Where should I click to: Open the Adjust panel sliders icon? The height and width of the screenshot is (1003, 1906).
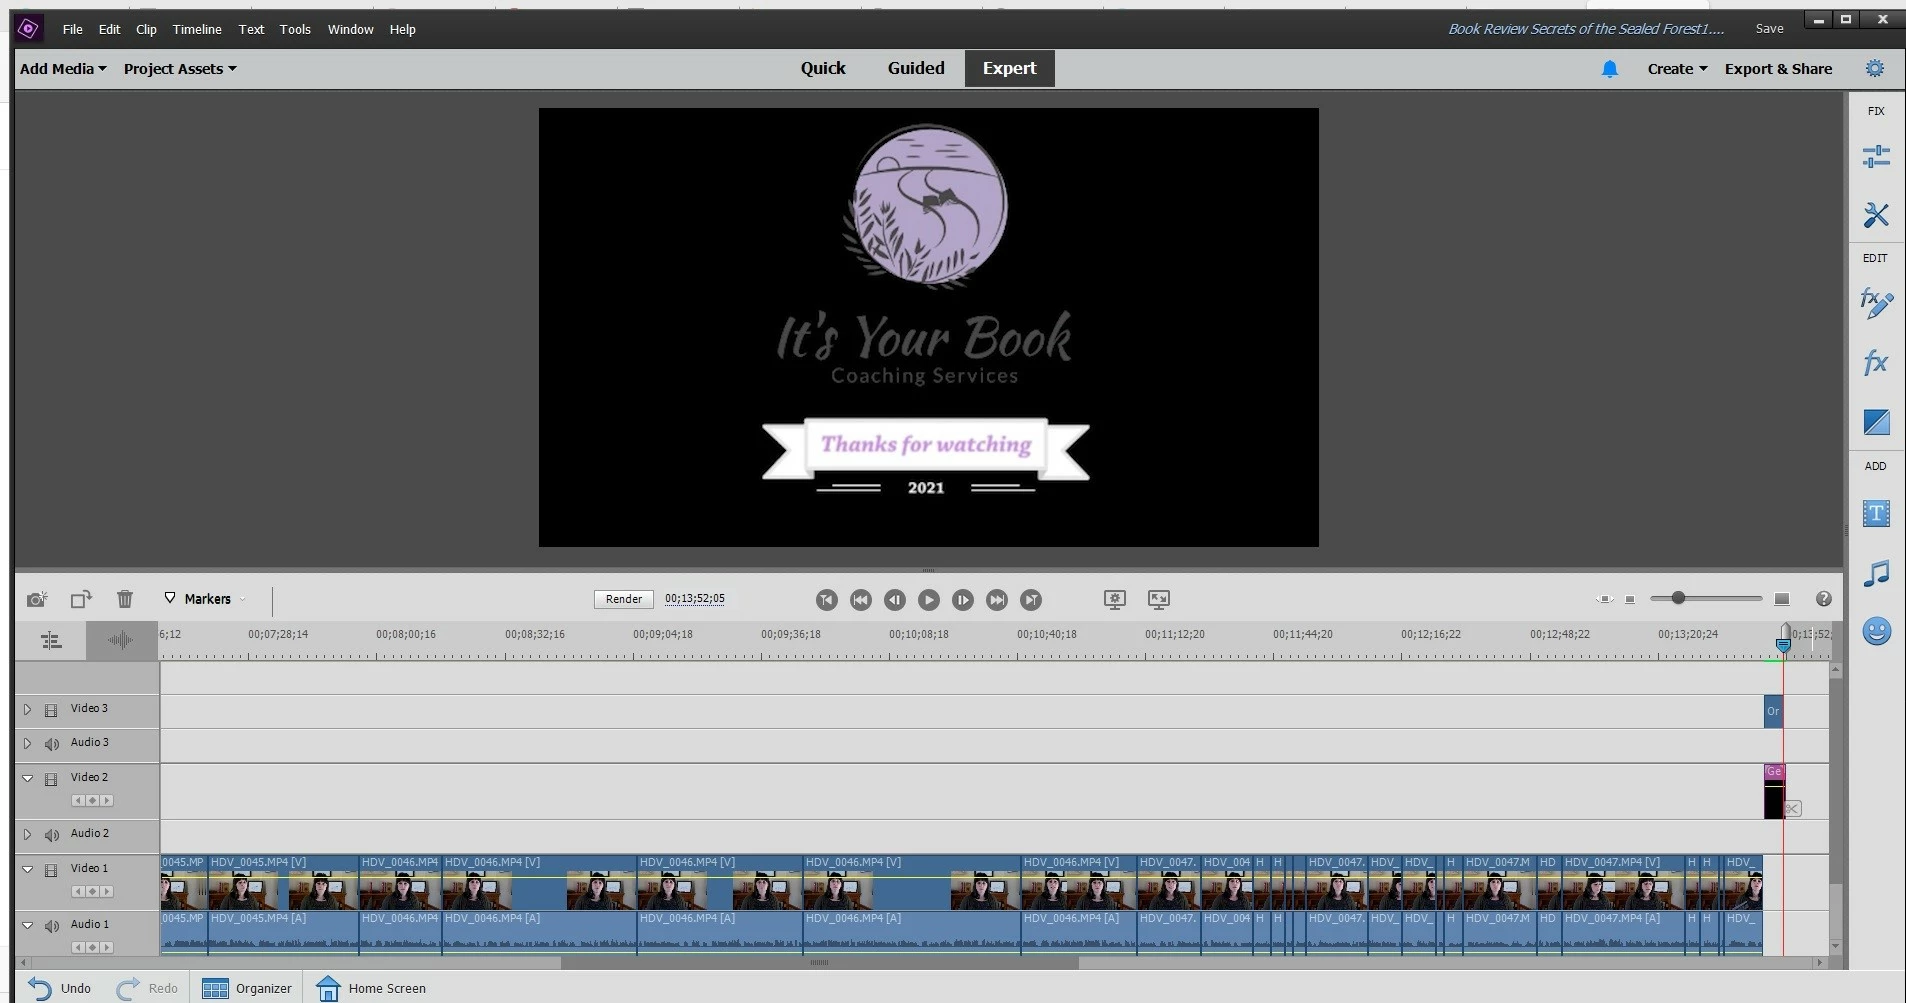pos(1876,156)
